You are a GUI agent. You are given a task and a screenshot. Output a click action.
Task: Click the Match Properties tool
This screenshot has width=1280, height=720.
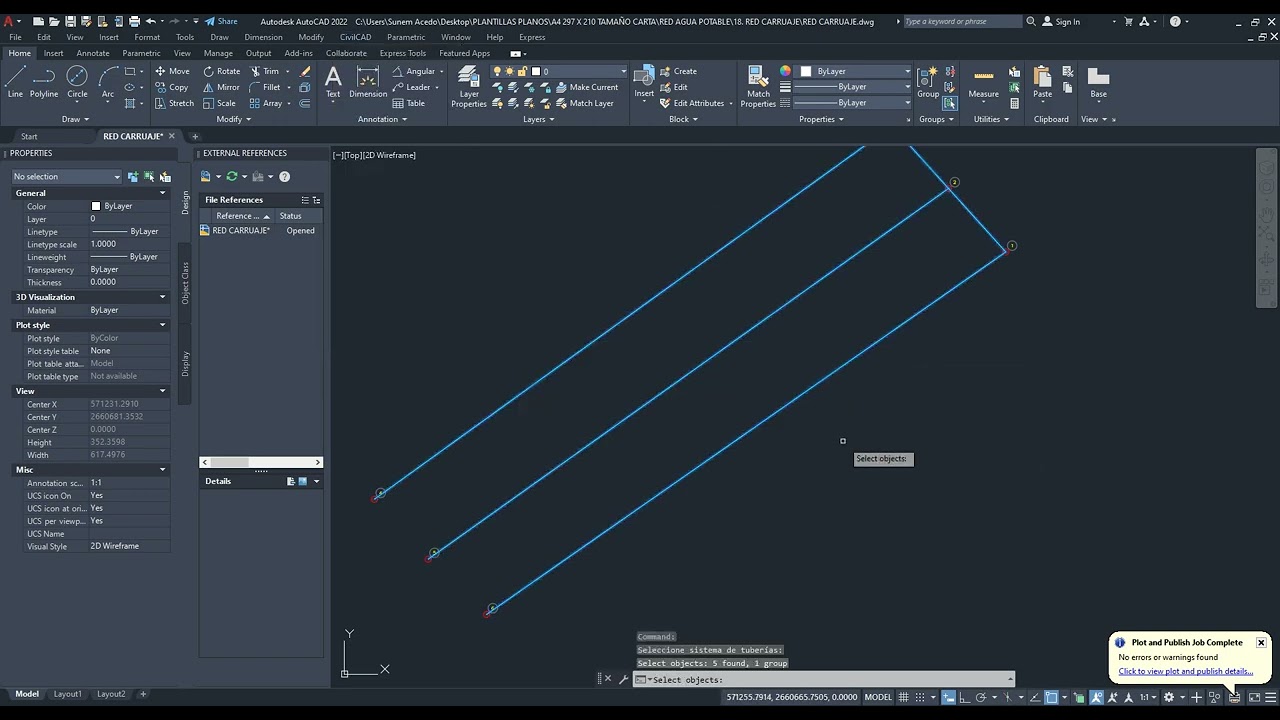coord(758,86)
